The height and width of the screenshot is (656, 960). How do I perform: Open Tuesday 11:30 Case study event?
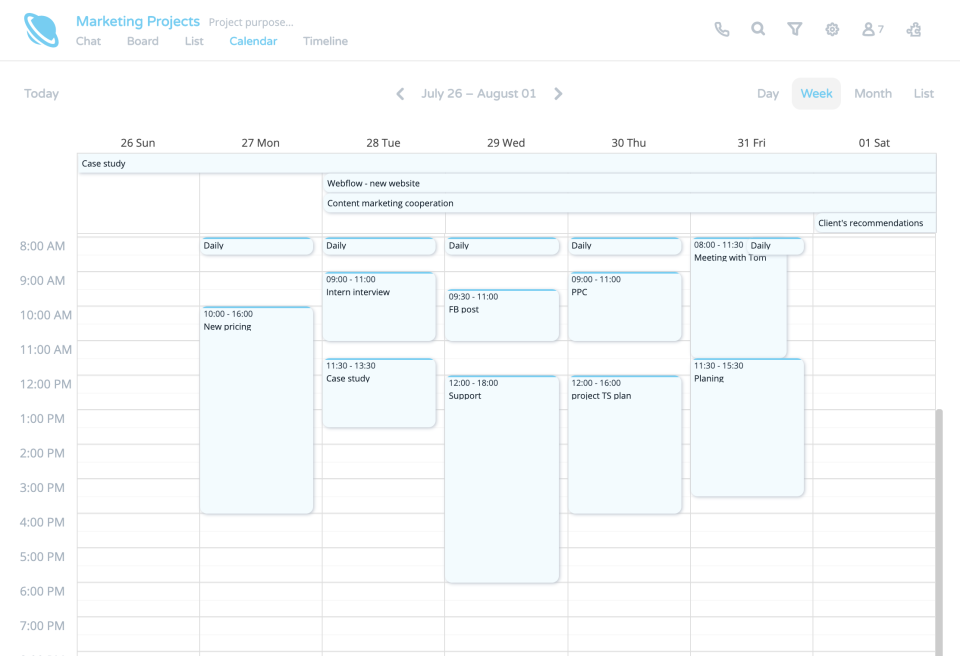click(379, 393)
